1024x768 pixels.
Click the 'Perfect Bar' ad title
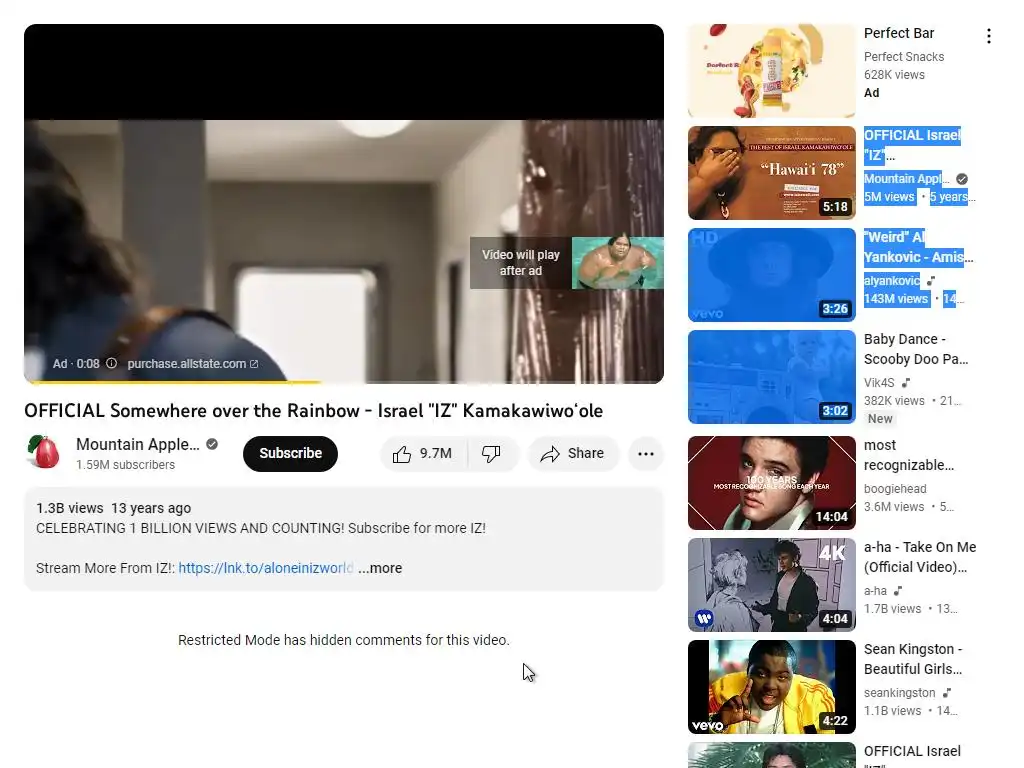(x=899, y=33)
